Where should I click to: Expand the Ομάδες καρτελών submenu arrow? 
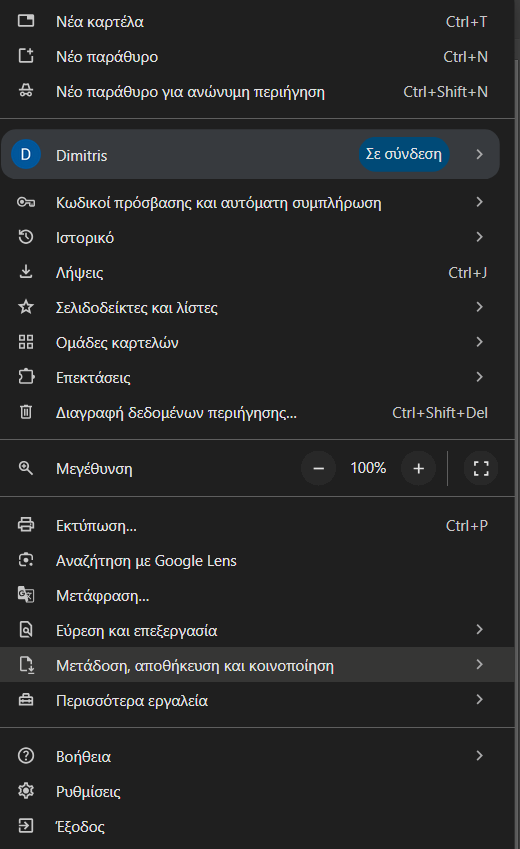479,342
